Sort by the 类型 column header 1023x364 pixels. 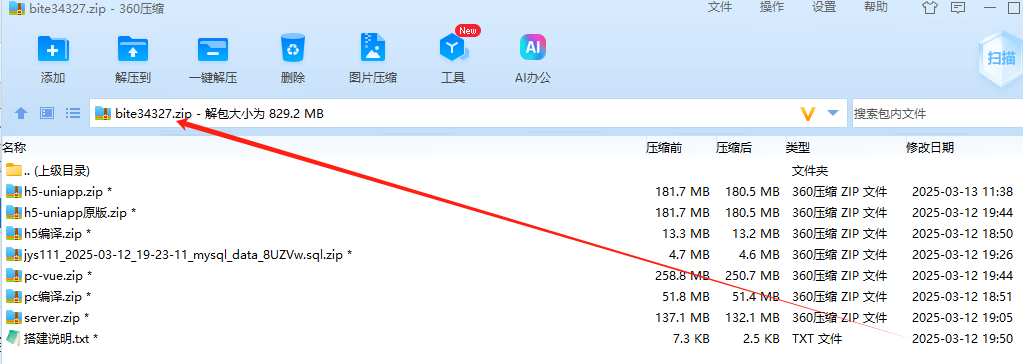(797, 148)
